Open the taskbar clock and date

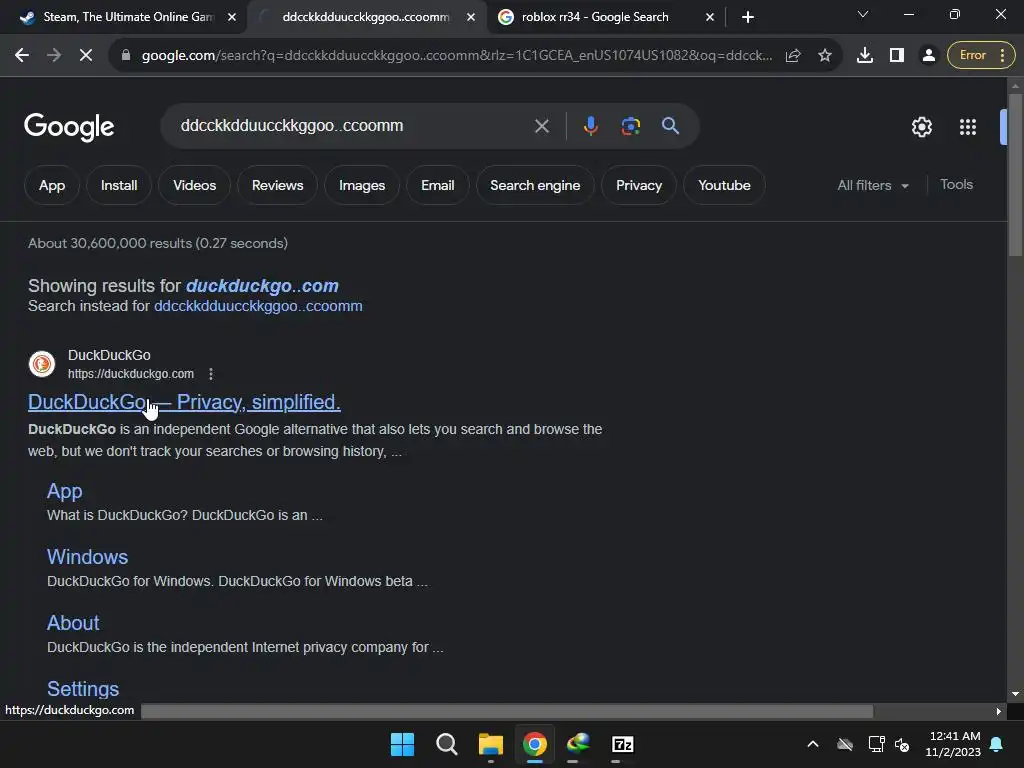tap(953, 744)
